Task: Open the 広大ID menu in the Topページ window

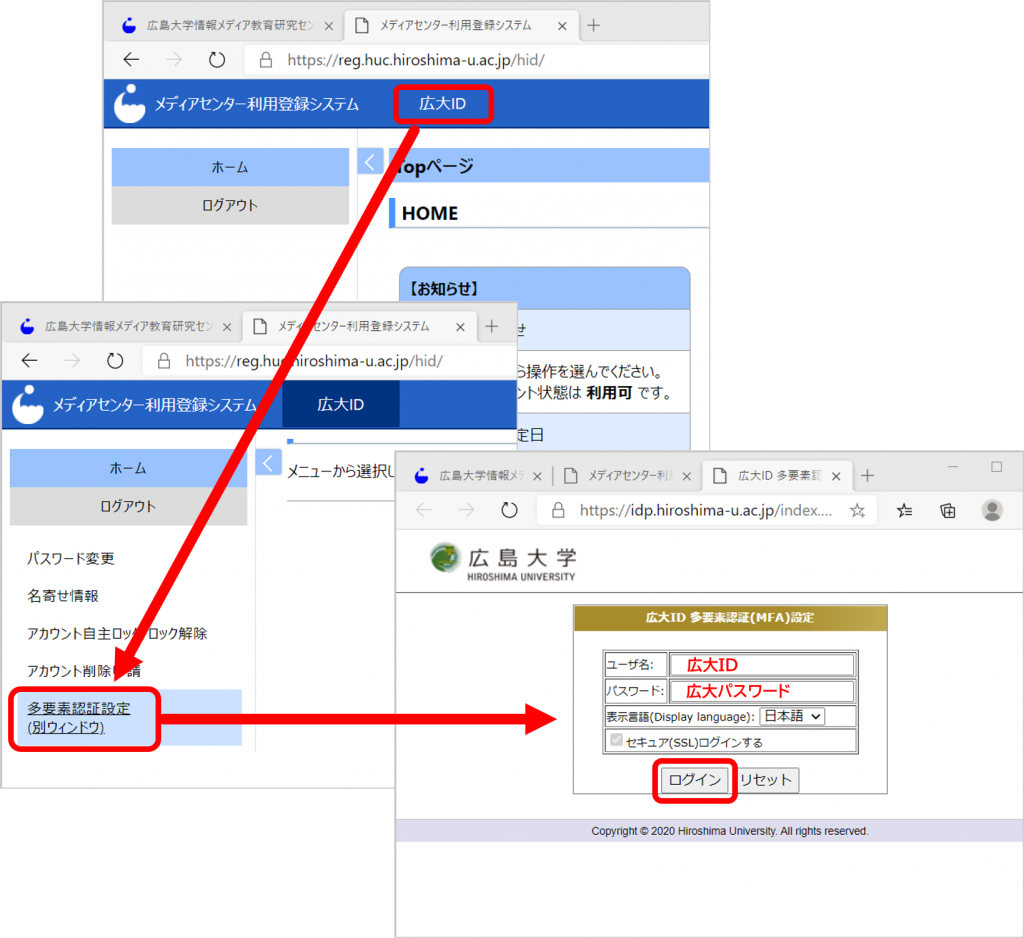Action: click(x=443, y=104)
